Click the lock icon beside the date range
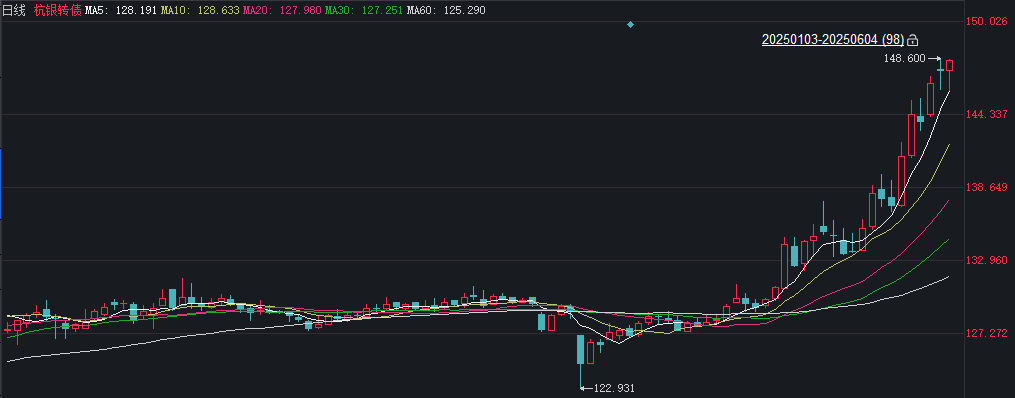Image resolution: width=1015 pixels, height=398 pixels. (913, 40)
